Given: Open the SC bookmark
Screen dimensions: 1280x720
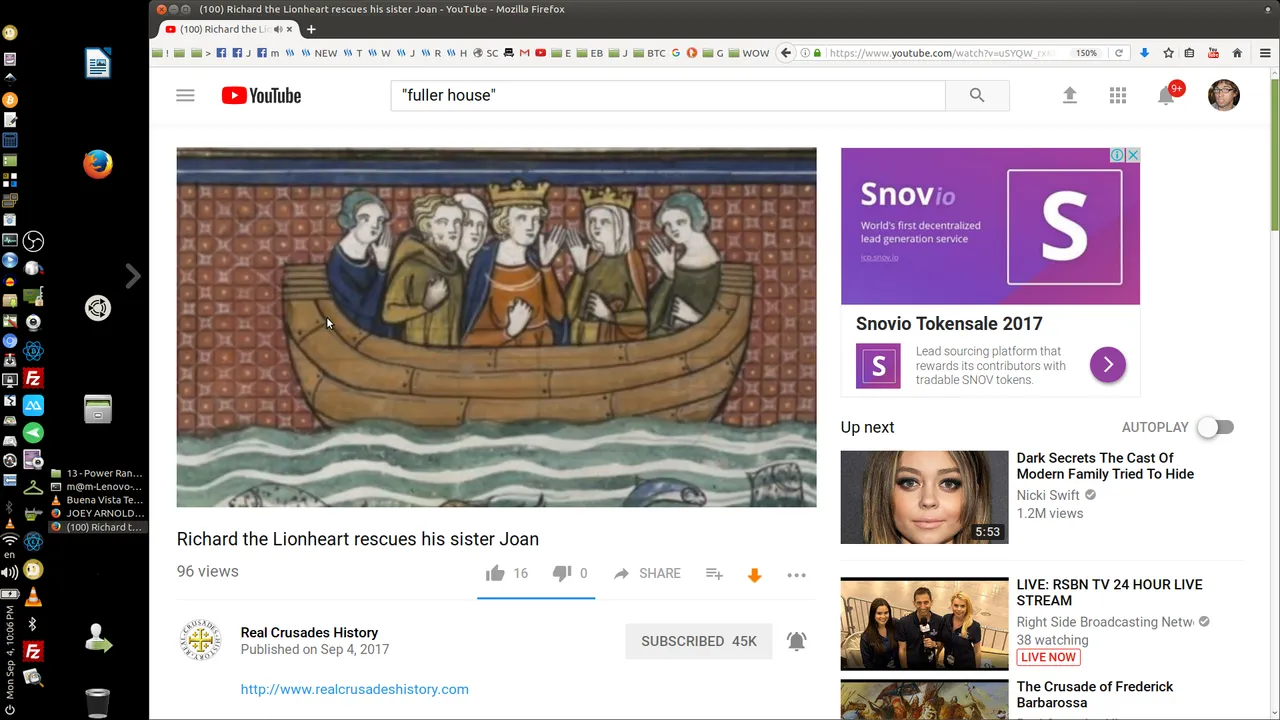Looking at the screenshot, I should (x=486, y=53).
